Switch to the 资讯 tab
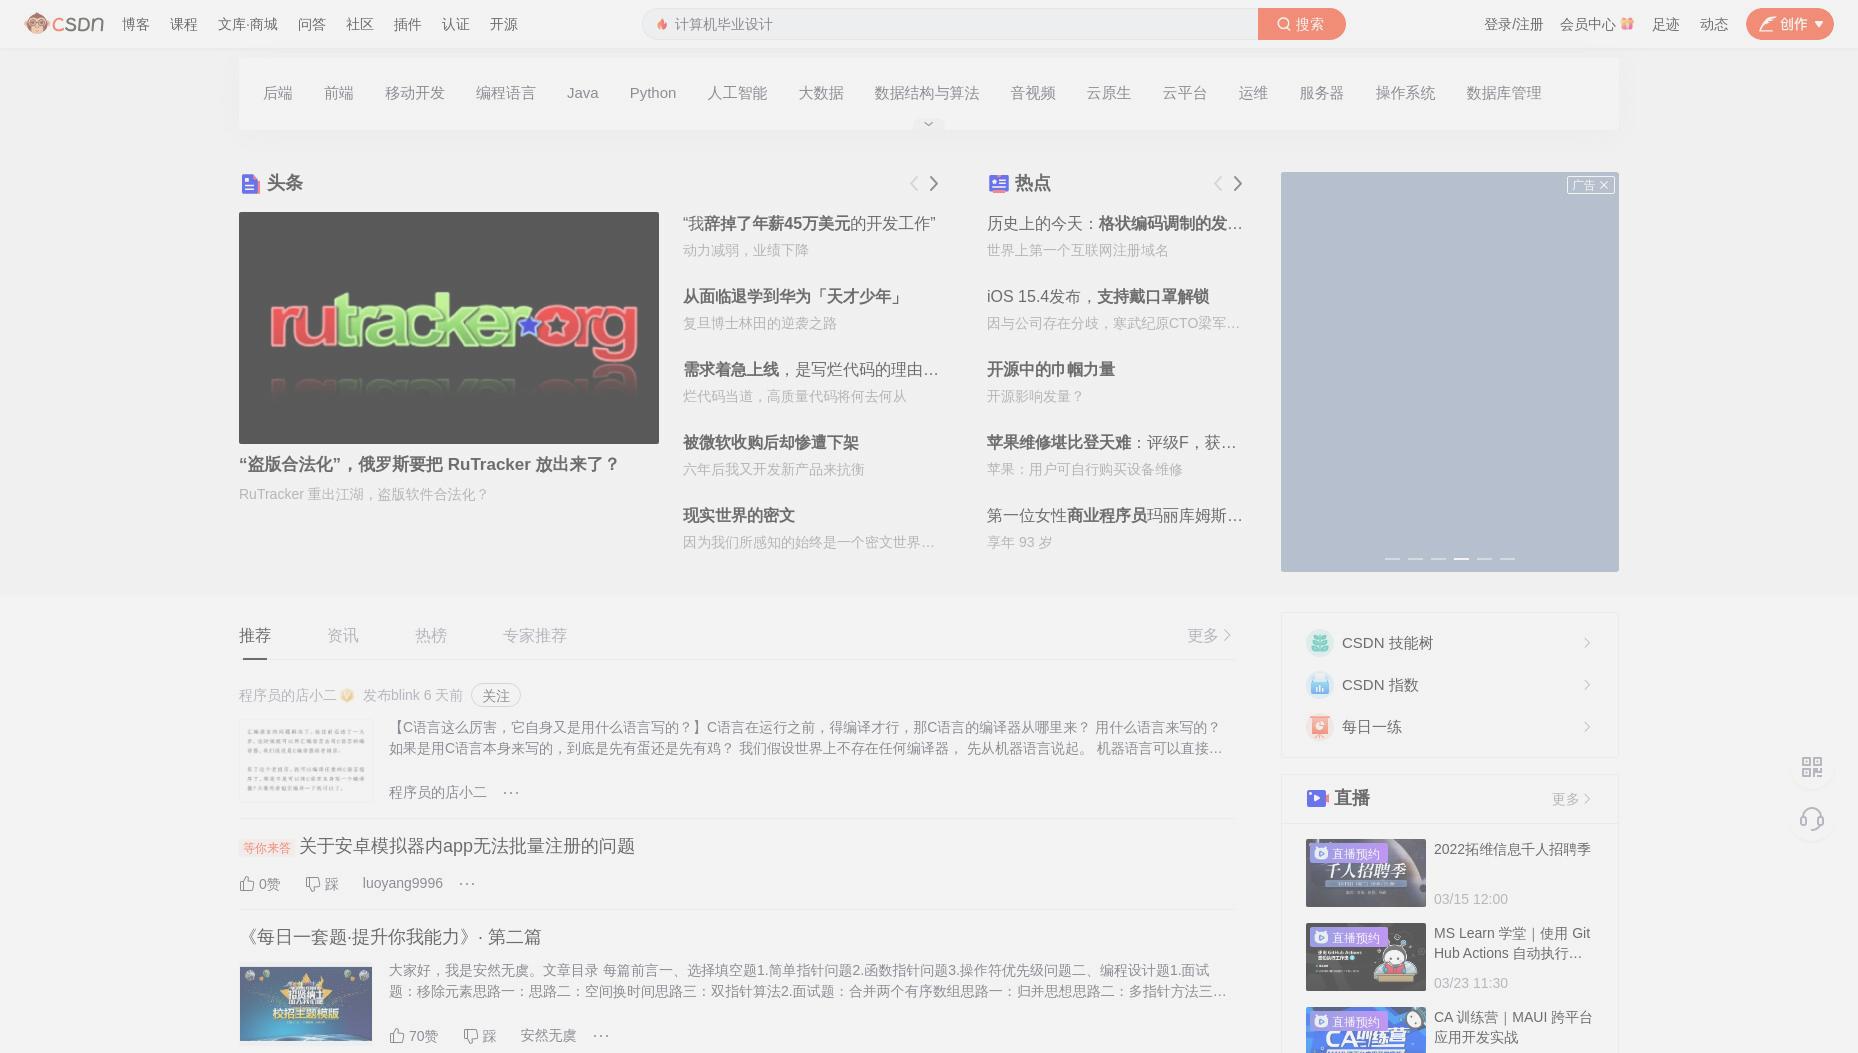 (x=343, y=635)
